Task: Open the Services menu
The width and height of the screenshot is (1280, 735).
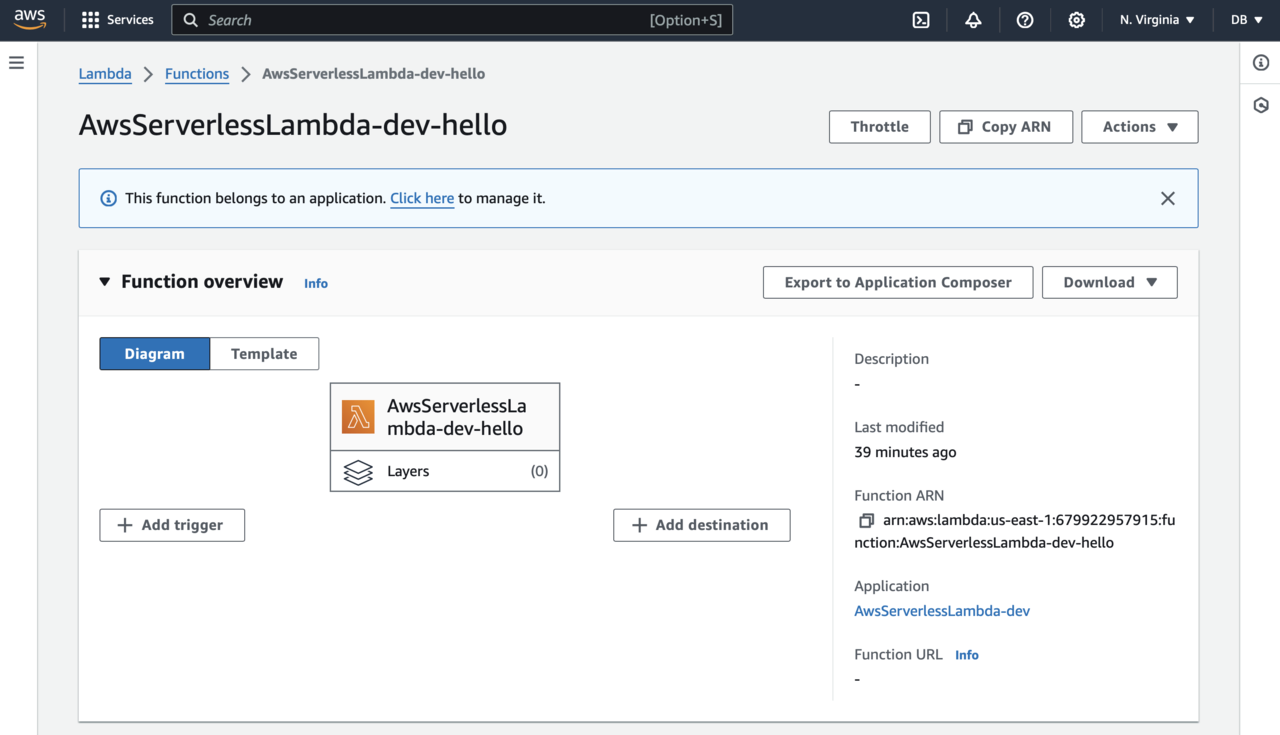Action: 118,20
